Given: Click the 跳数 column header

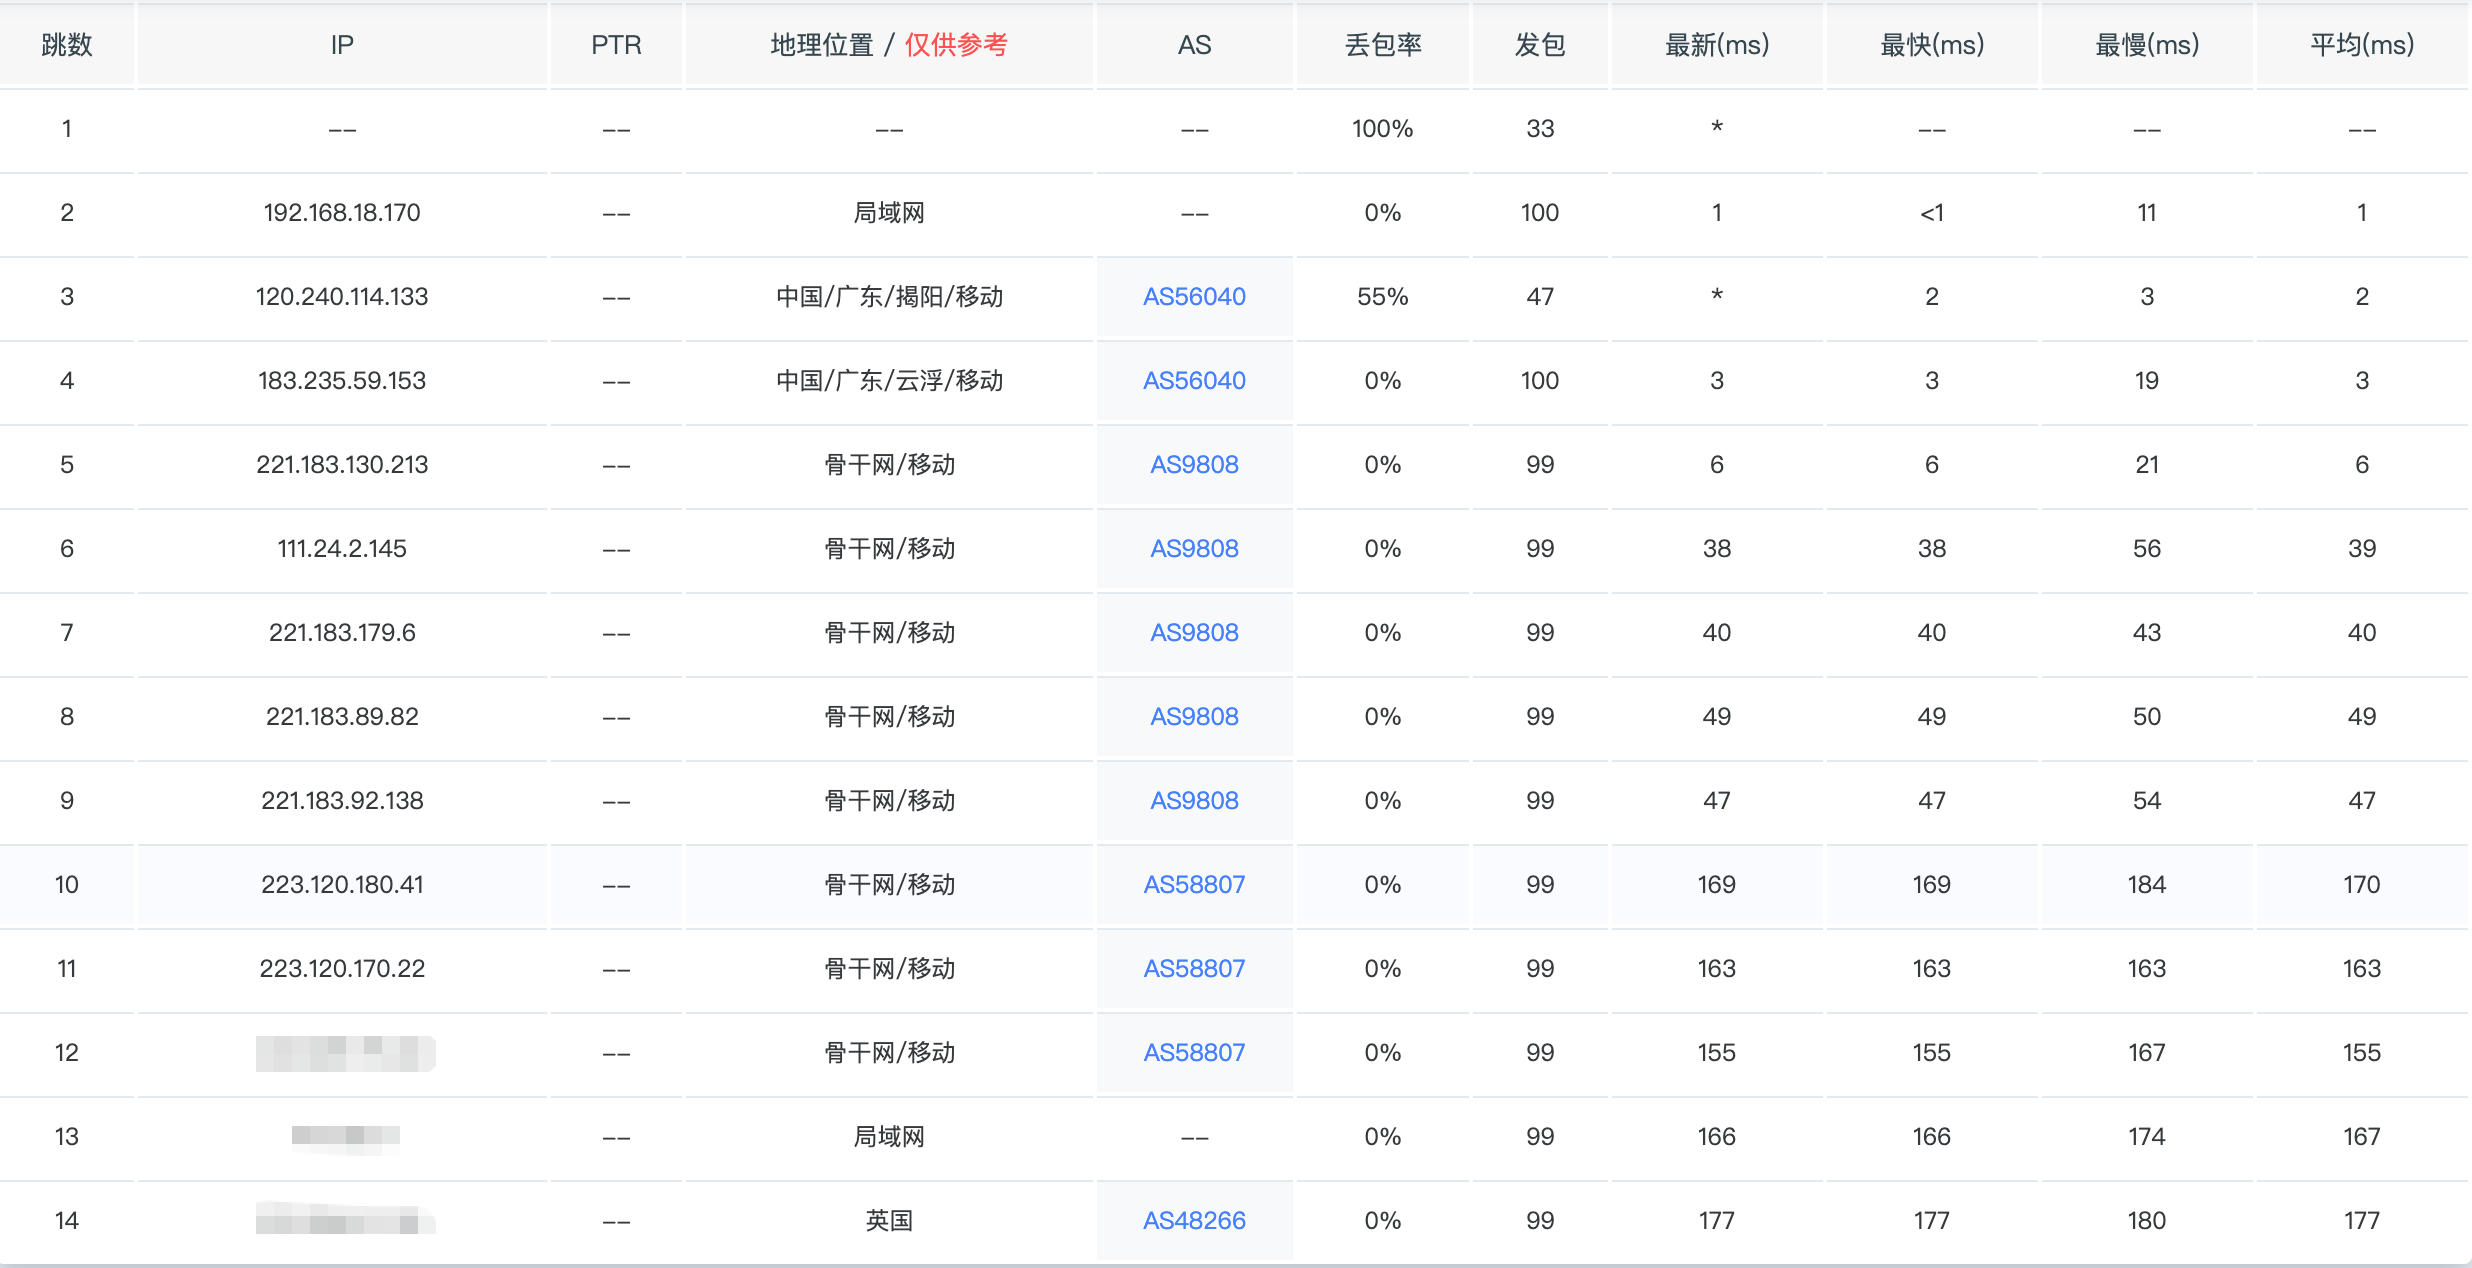Looking at the screenshot, I should click(67, 45).
